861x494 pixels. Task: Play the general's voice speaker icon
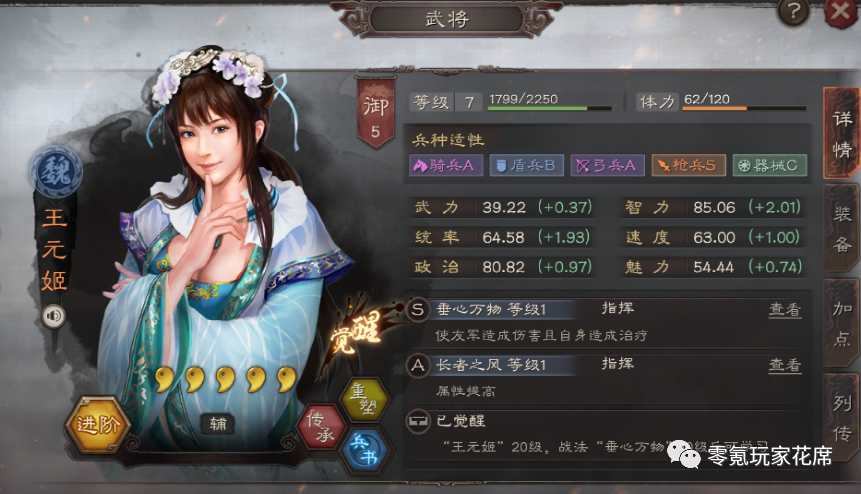pyautogui.click(x=53, y=316)
